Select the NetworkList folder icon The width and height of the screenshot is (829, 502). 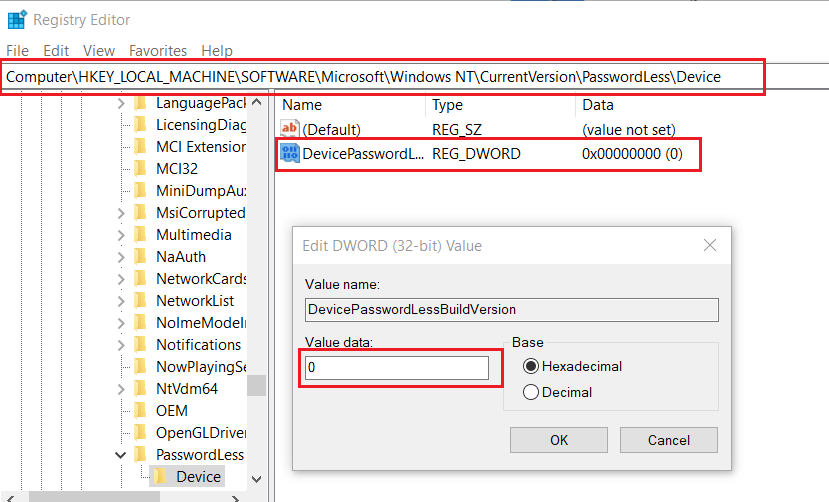click(x=141, y=301)
